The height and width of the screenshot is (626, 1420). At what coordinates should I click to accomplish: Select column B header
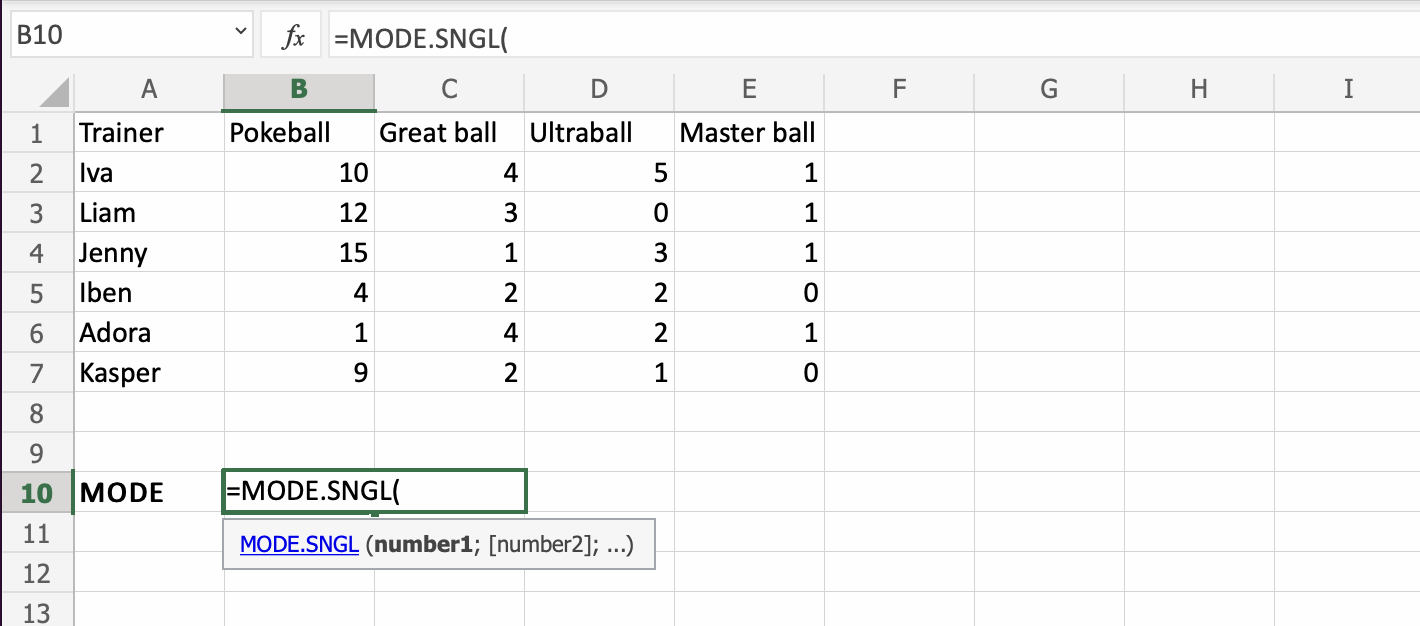[299, 89]
